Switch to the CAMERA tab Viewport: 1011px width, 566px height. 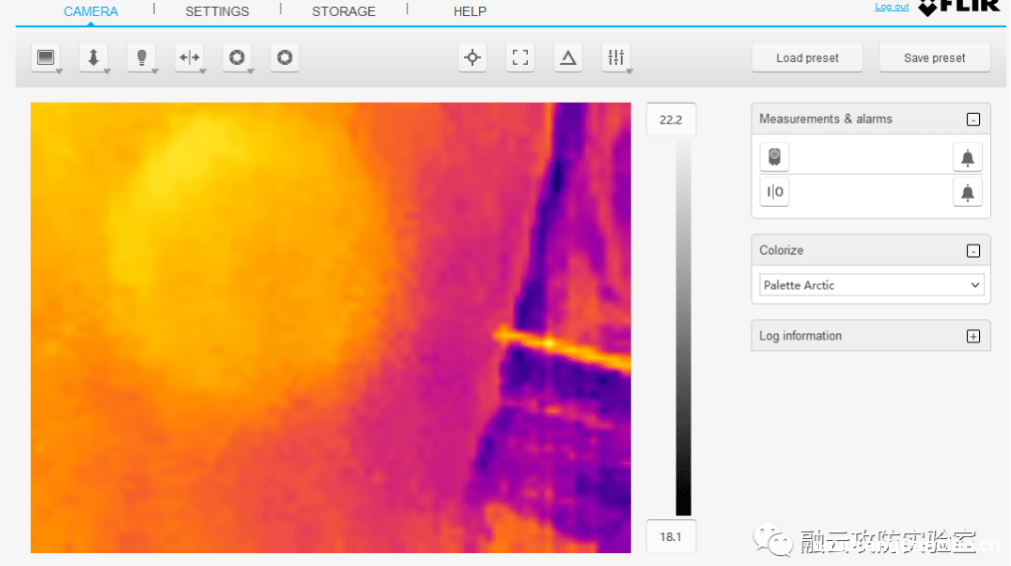tap(91, 12)
